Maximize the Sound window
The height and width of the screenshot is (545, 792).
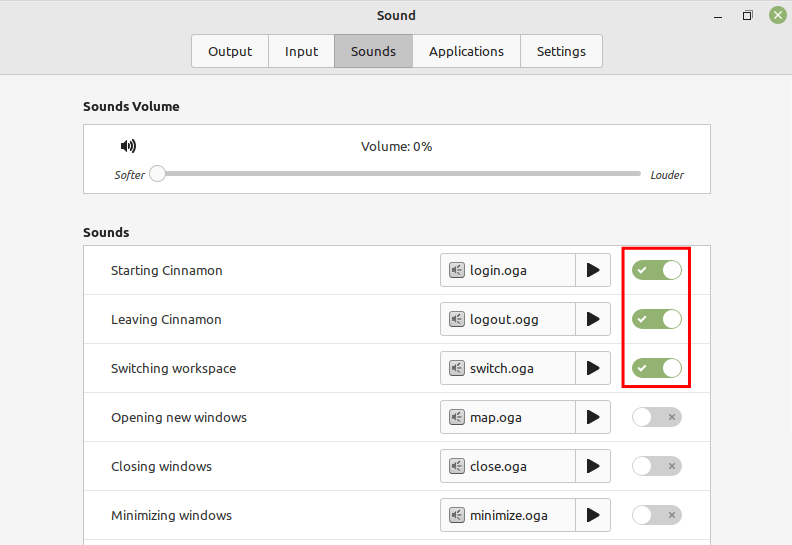[x=748, y=16]
